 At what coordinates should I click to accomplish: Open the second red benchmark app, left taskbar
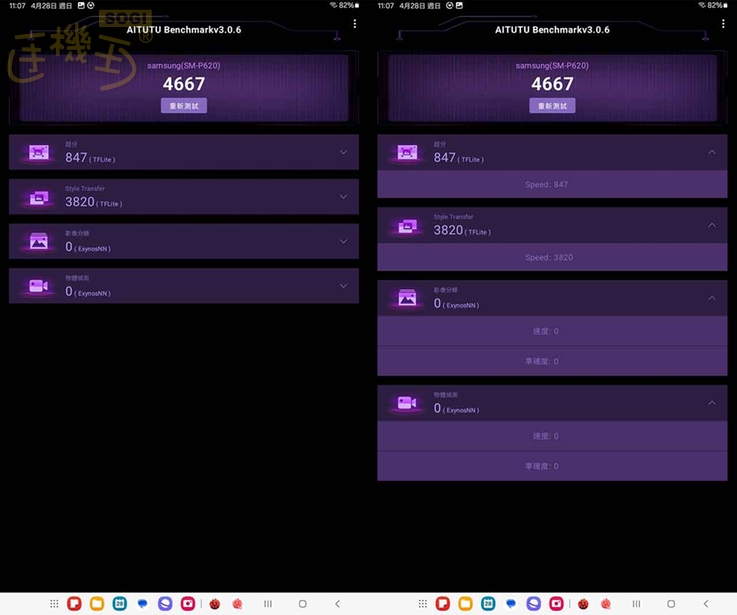[x=237, y=604]
